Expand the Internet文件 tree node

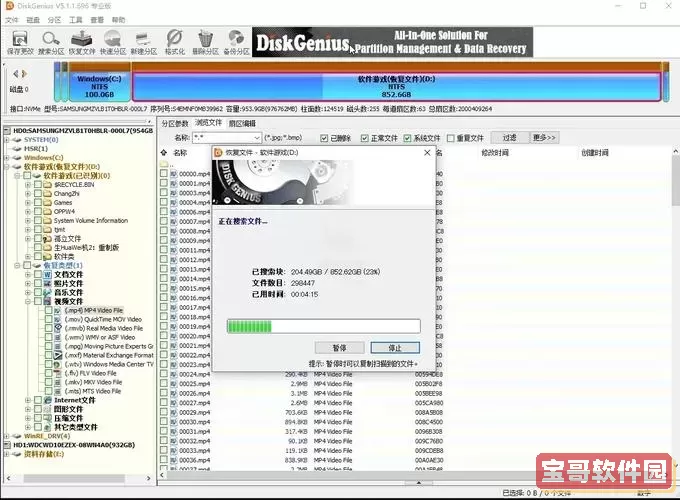click(28, 400)
